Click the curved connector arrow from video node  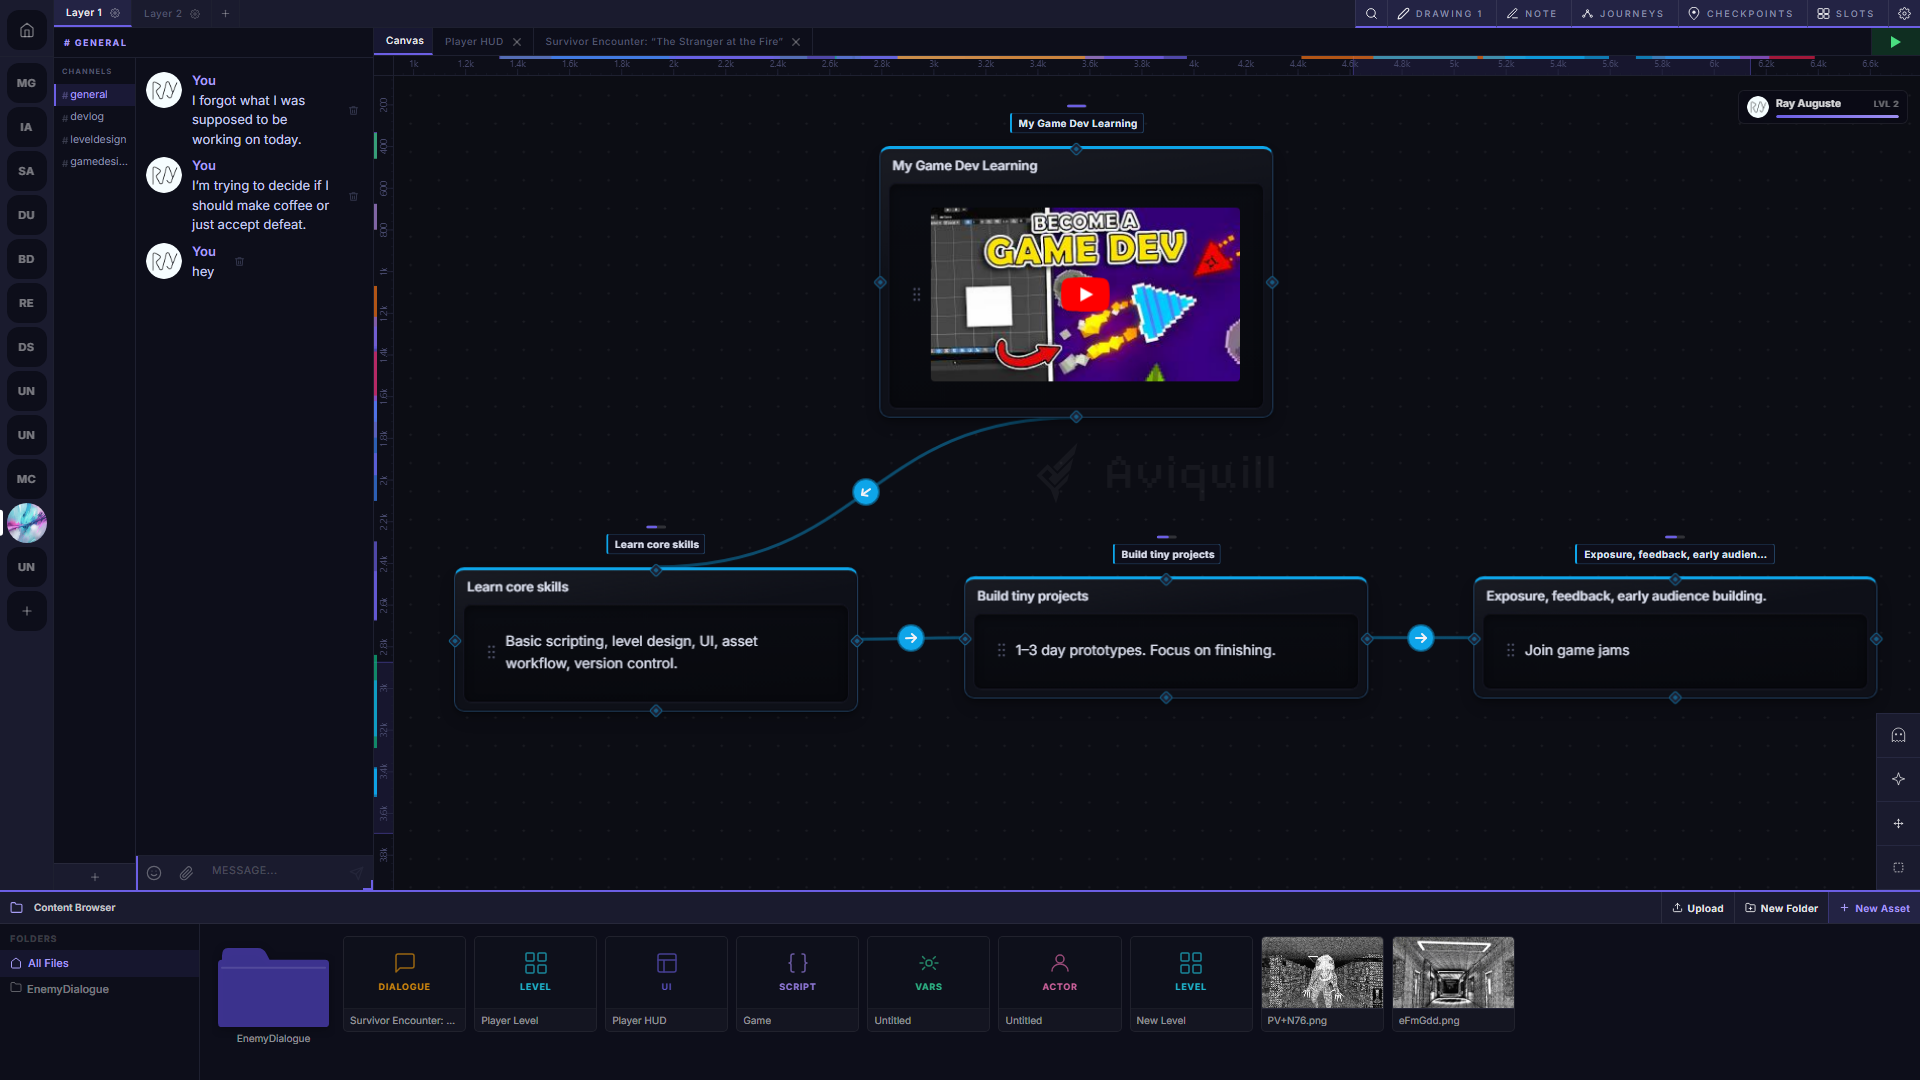pos(866,492)
